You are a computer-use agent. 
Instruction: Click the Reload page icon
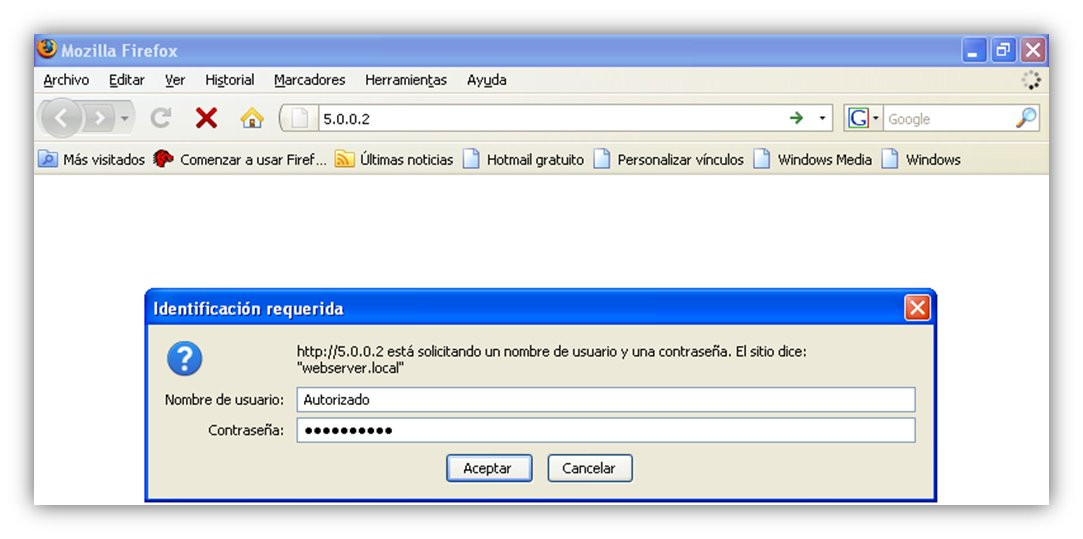tap(160, 119)
